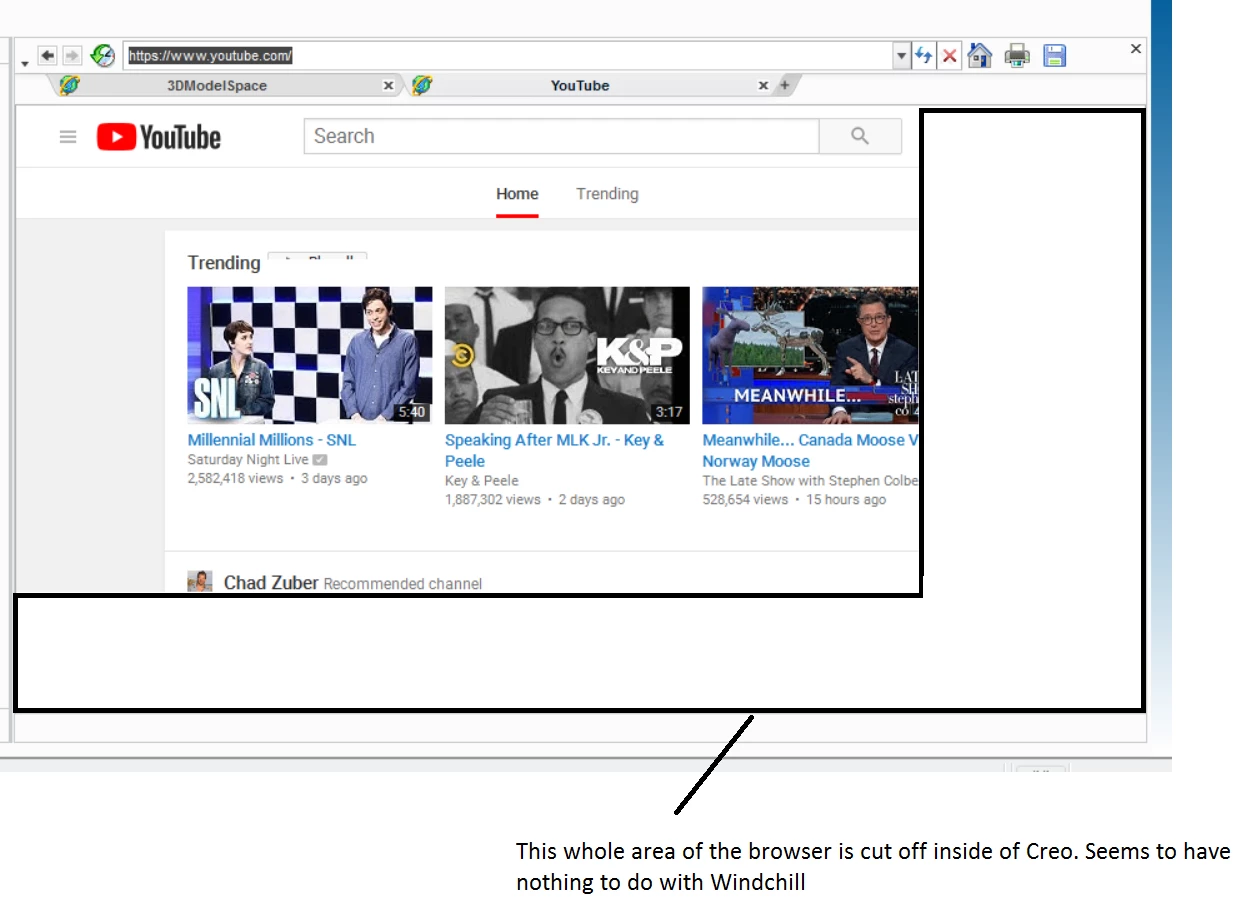Select the Trending tab on YouTube

(607, 194)
